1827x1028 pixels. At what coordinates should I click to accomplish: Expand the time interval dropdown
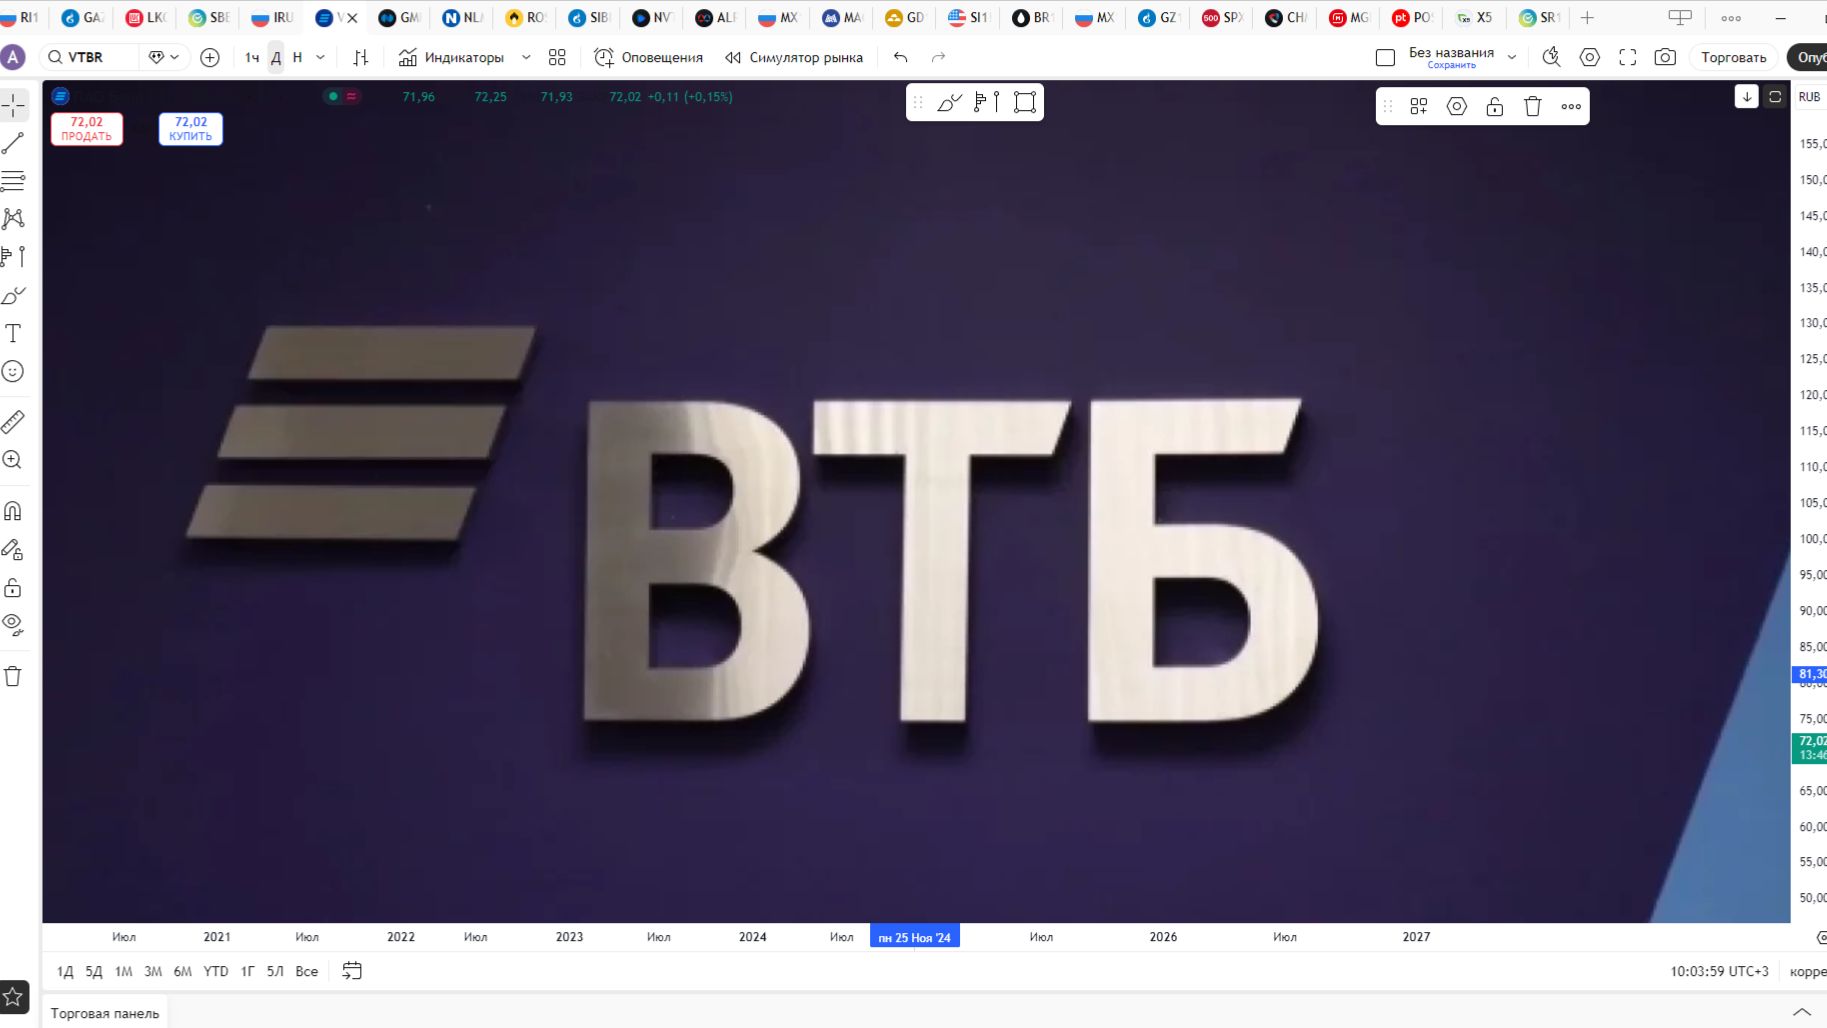(x=320, y=57)
